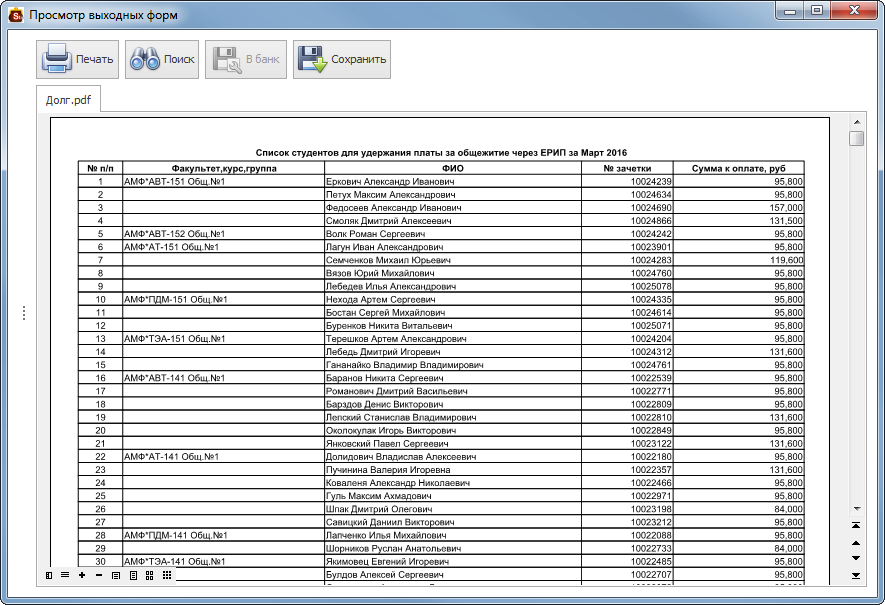Viewport: 885px width, 605px height.
Task: Jump to the last page arrow
Action: 856,576
